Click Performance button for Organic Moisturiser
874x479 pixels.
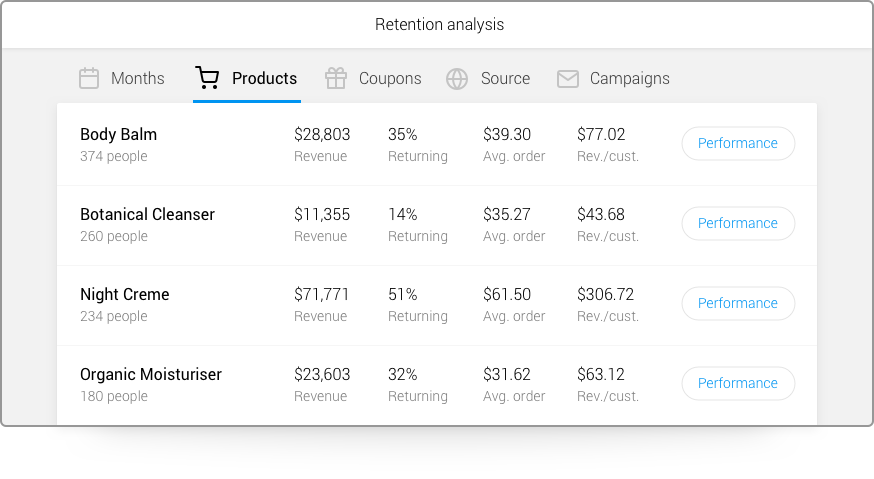point(738,383)
